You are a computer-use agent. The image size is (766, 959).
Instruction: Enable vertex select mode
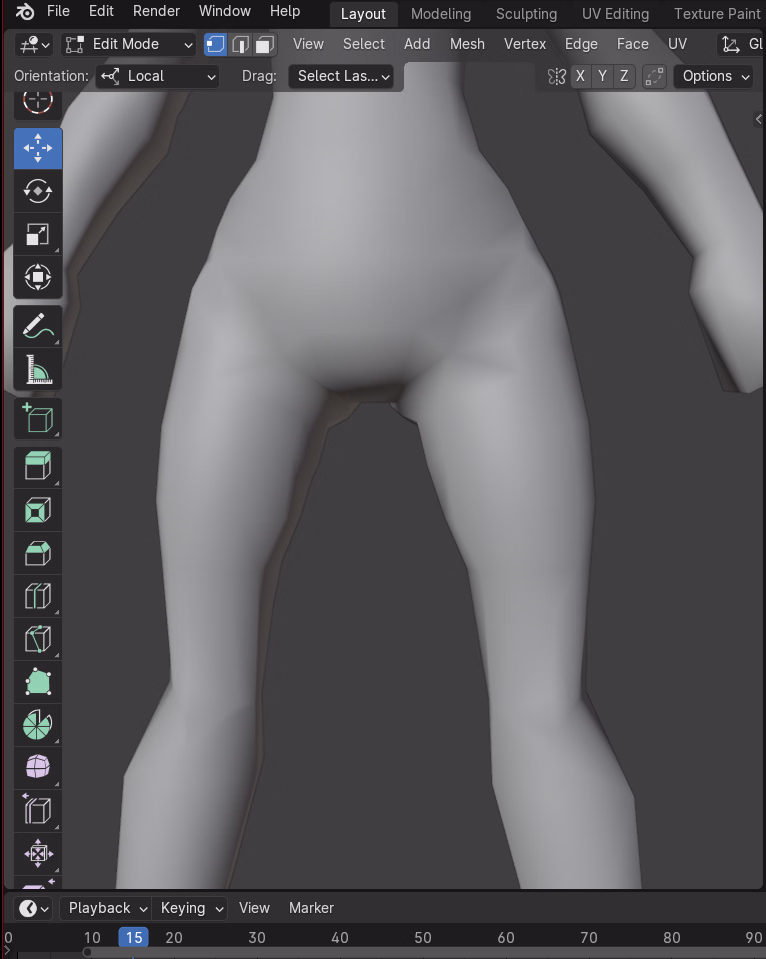tap(215, 44)
